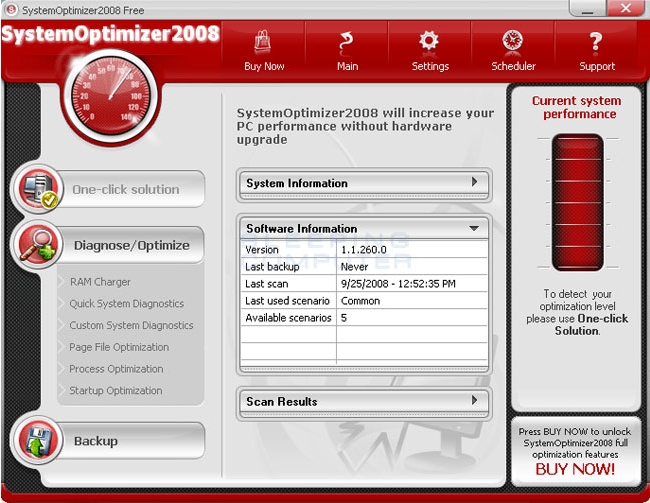
Task: Collapse the Software Information section arrow
Action: pos(474,228)
